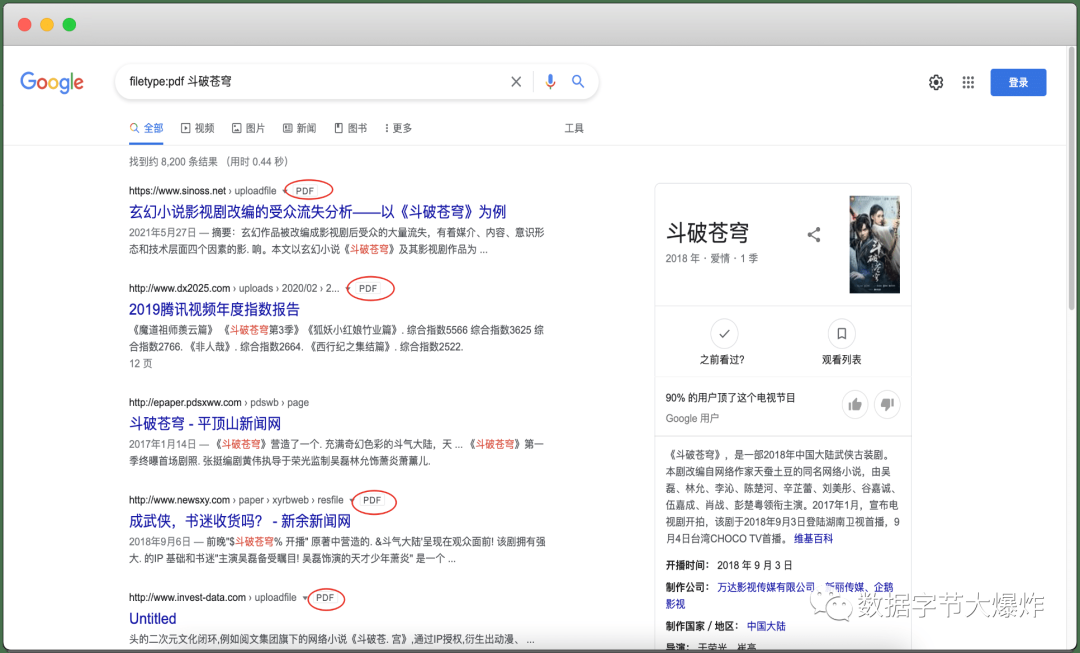Focus the search box containing filetype:pdf 斗破苍穹
This screenshot has width=1080, height=653.
[x=357, y=82]
